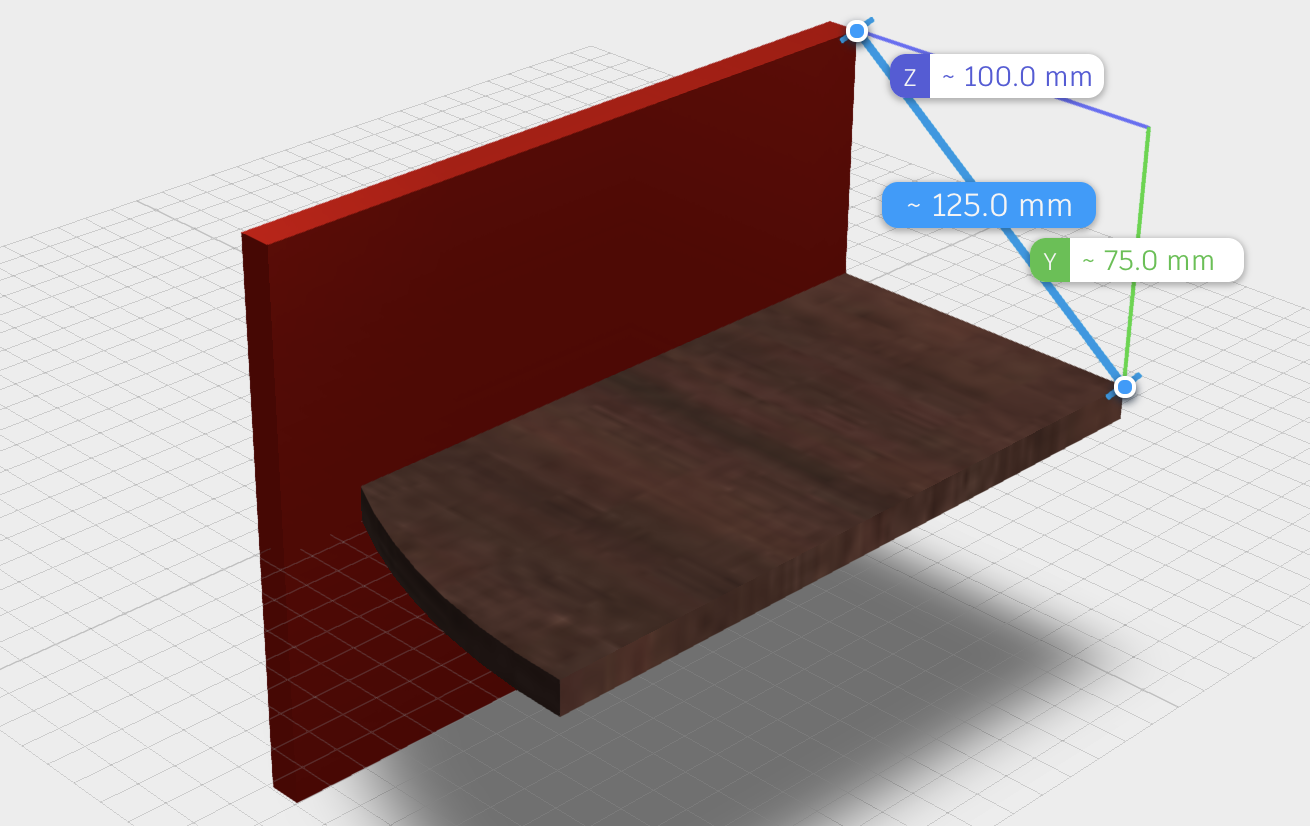Click the purple Z axis badge
1310x826 pixels.
pos(910,77)
